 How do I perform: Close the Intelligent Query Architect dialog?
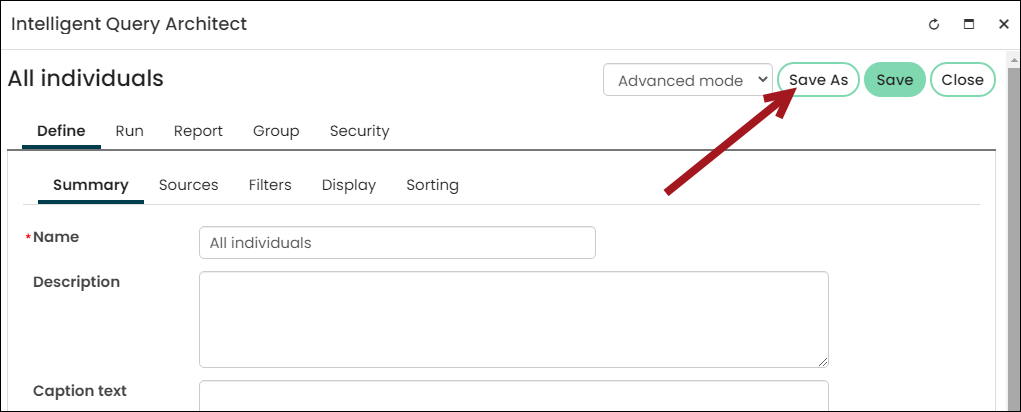pyautogui.click(x=1003, y=25)
